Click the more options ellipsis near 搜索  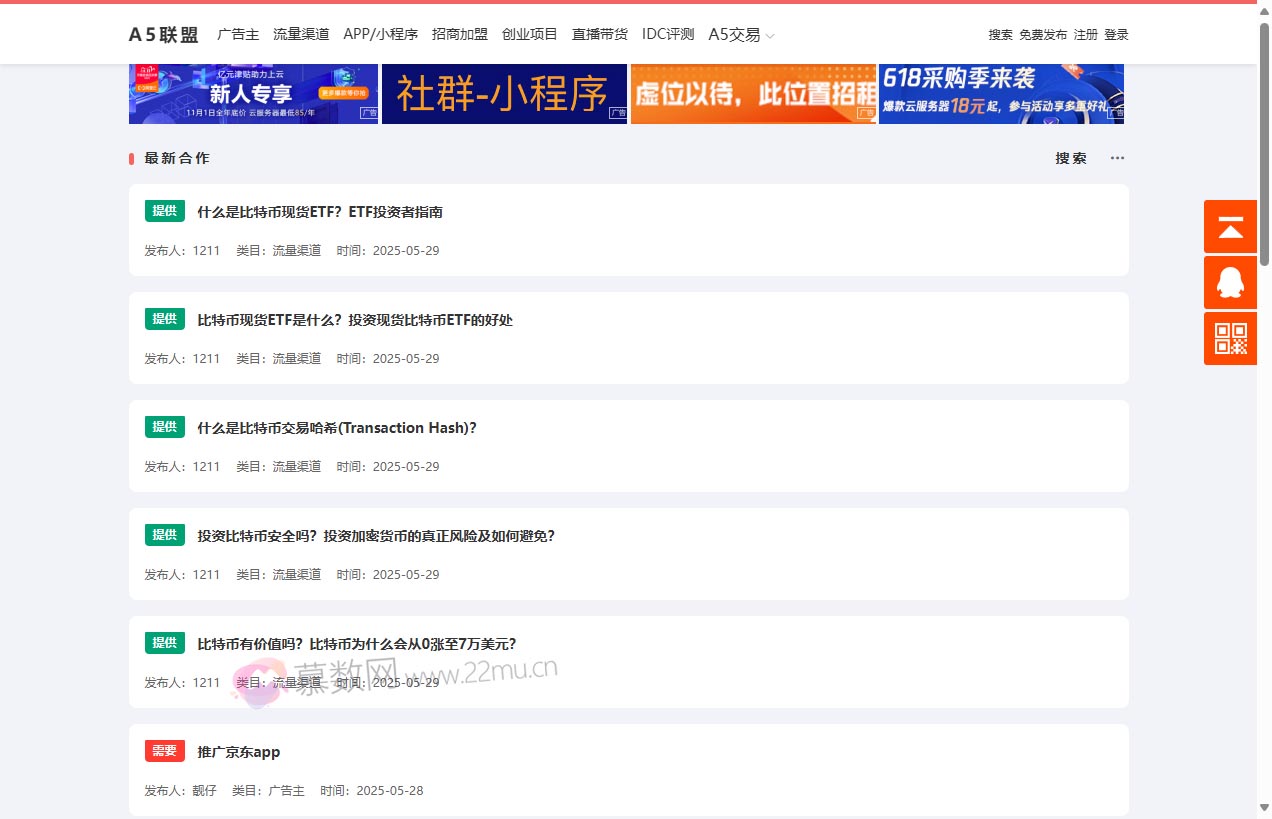pyautogui.click(x=1117, y=157)
